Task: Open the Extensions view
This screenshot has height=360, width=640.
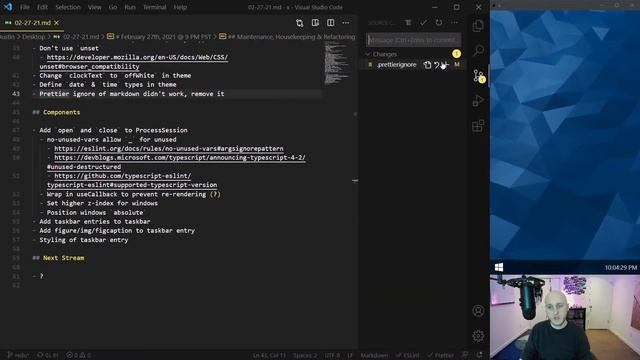Action: (478, 126)
